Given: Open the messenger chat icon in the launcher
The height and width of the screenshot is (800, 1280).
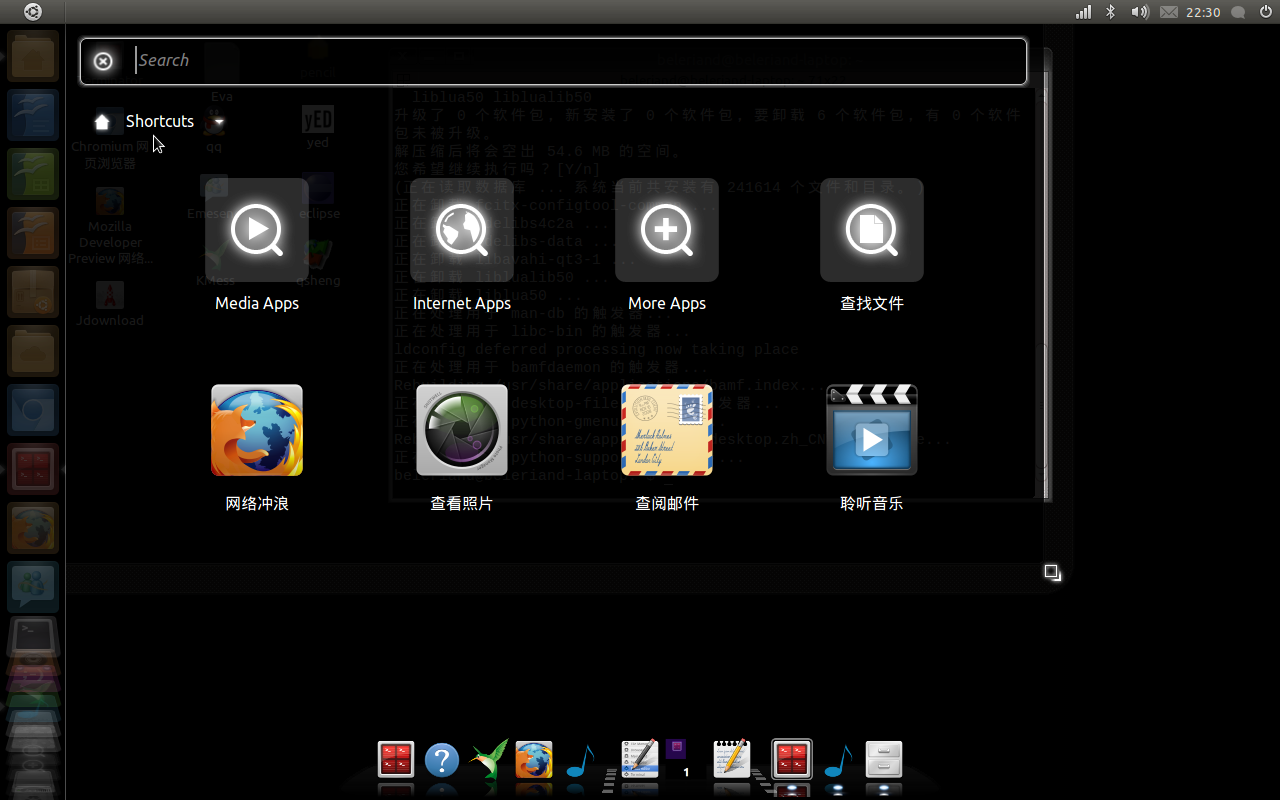Looking at the screenshot, I should (33, 586).
